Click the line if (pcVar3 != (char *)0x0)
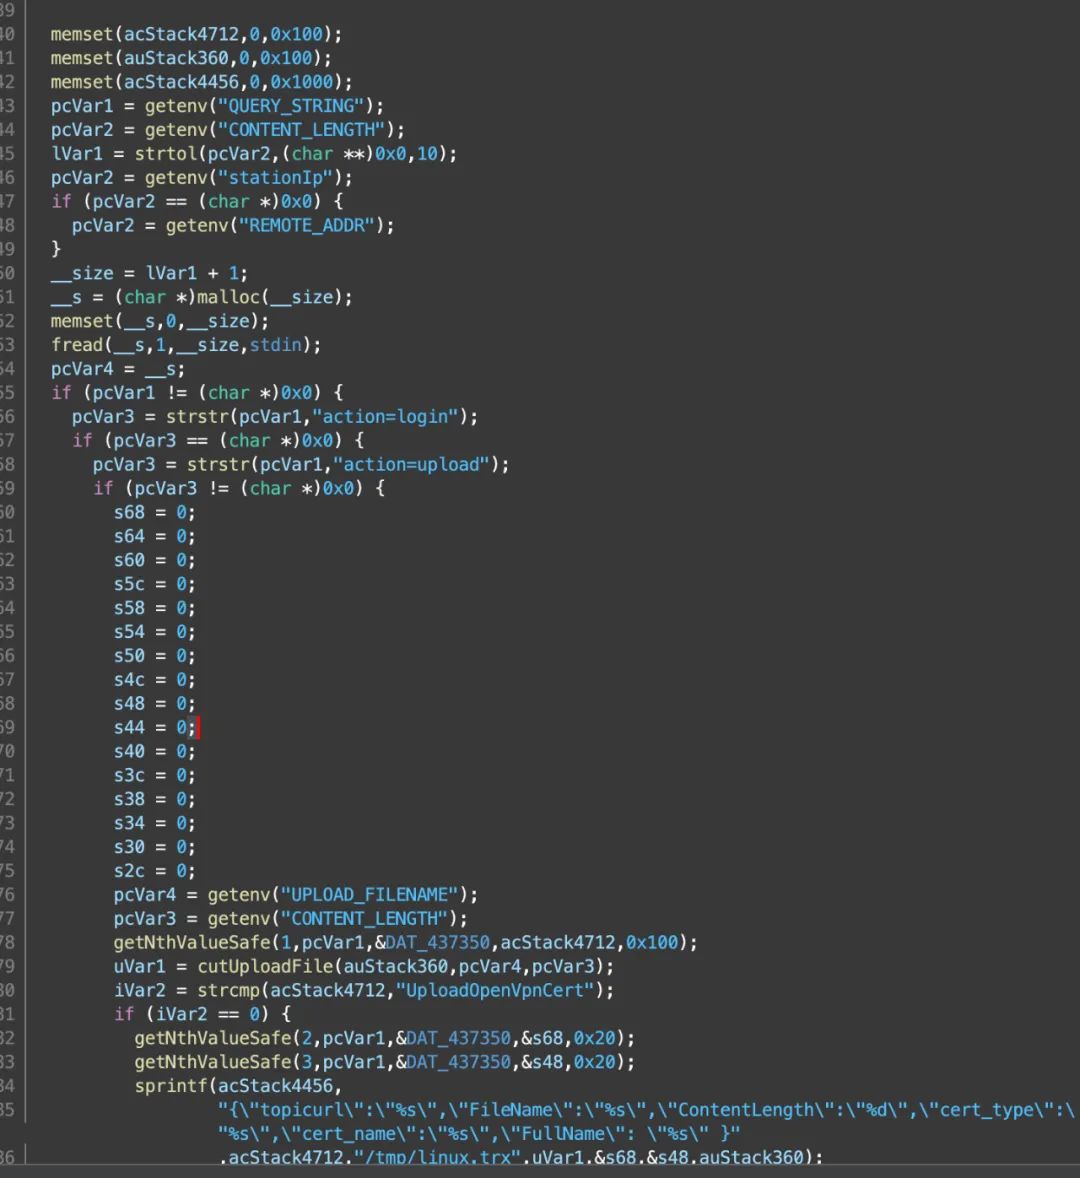Image resolution: width=1080 pixels, height=1178 pixels. 239,489
